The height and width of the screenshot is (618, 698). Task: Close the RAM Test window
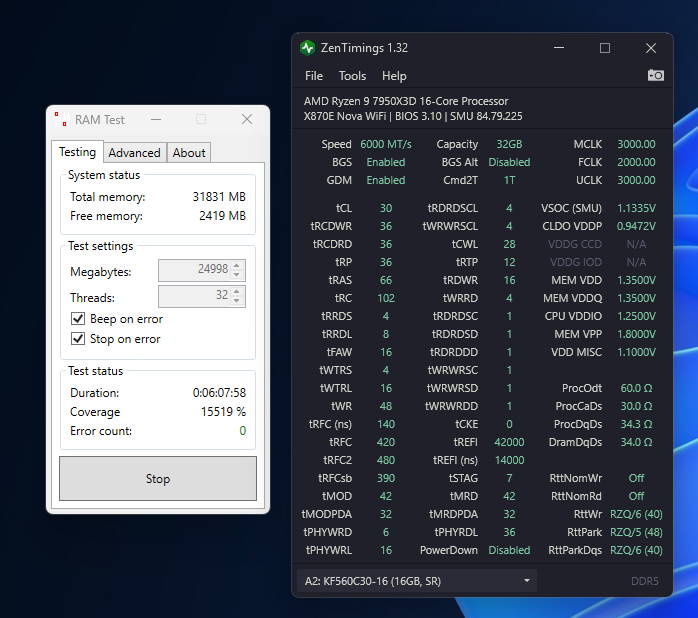247,119
